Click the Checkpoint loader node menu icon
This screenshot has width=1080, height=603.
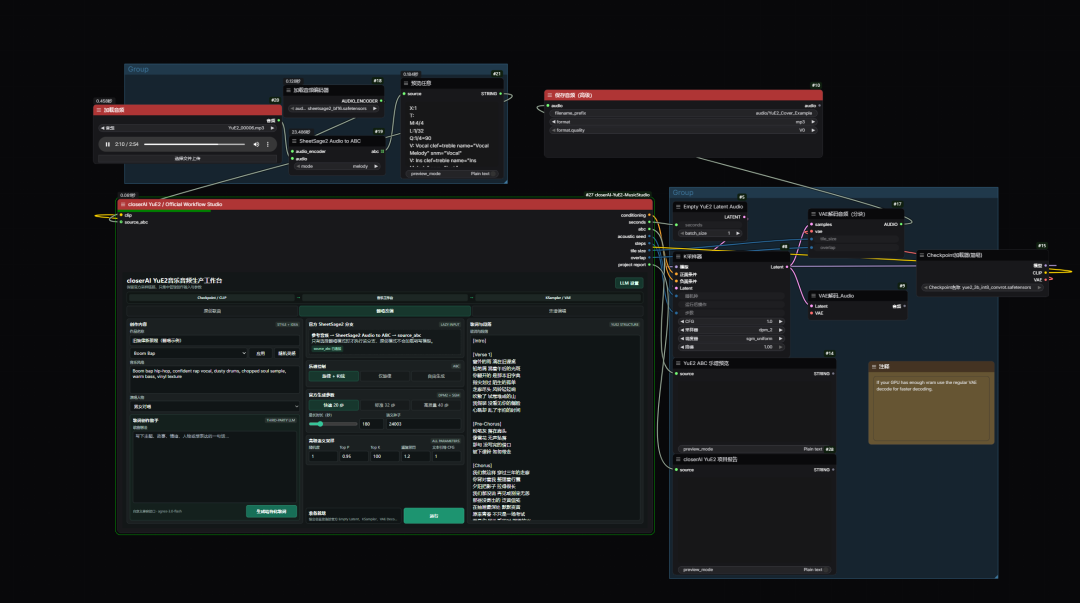[x=922, y=255]
